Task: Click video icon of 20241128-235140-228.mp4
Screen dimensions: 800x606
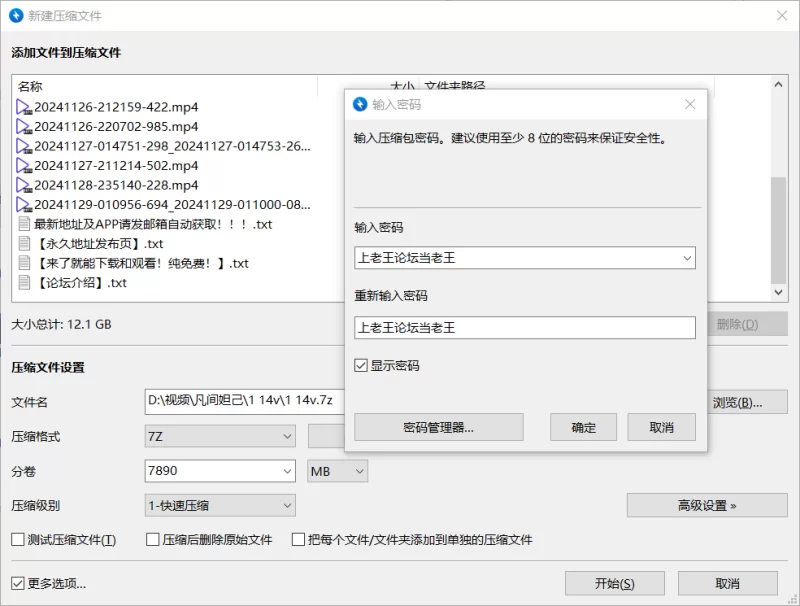Action: coord(24,185)
